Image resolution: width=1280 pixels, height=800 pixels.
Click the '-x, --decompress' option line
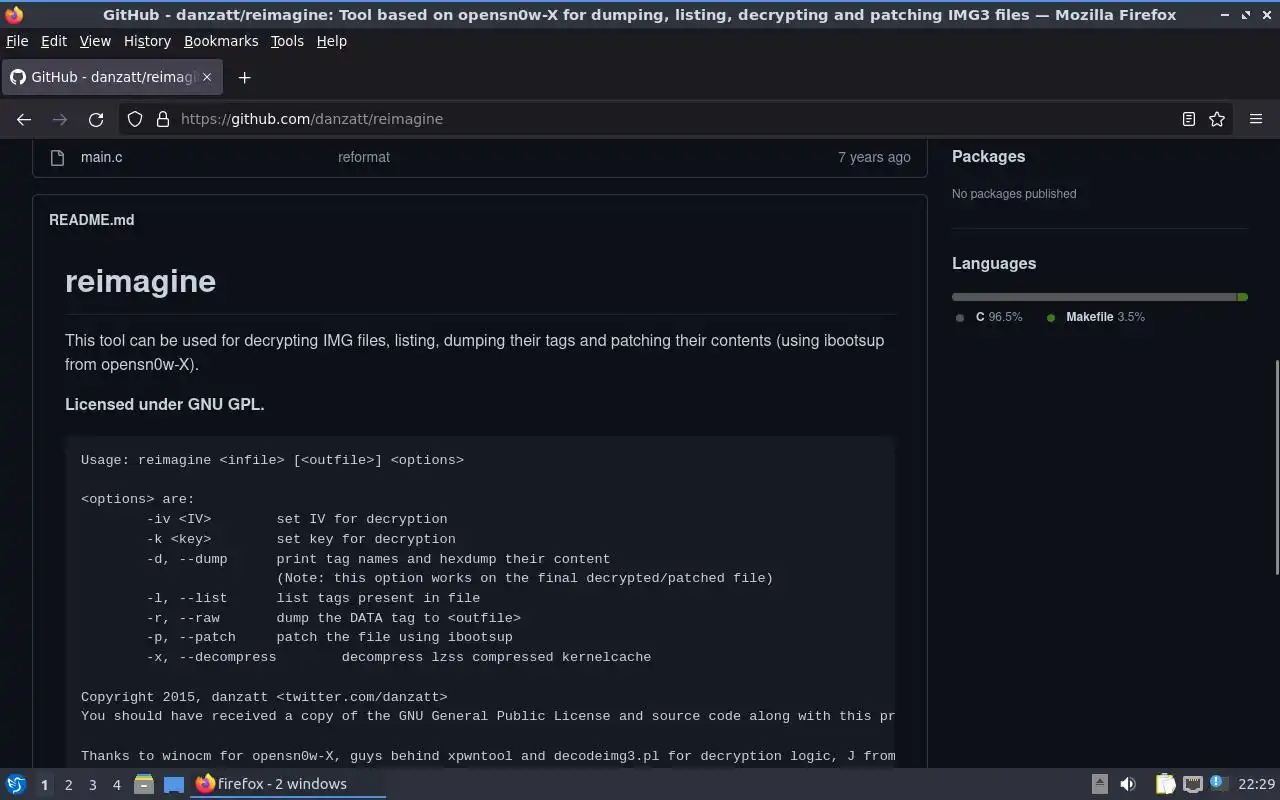[x=398, y=657]
